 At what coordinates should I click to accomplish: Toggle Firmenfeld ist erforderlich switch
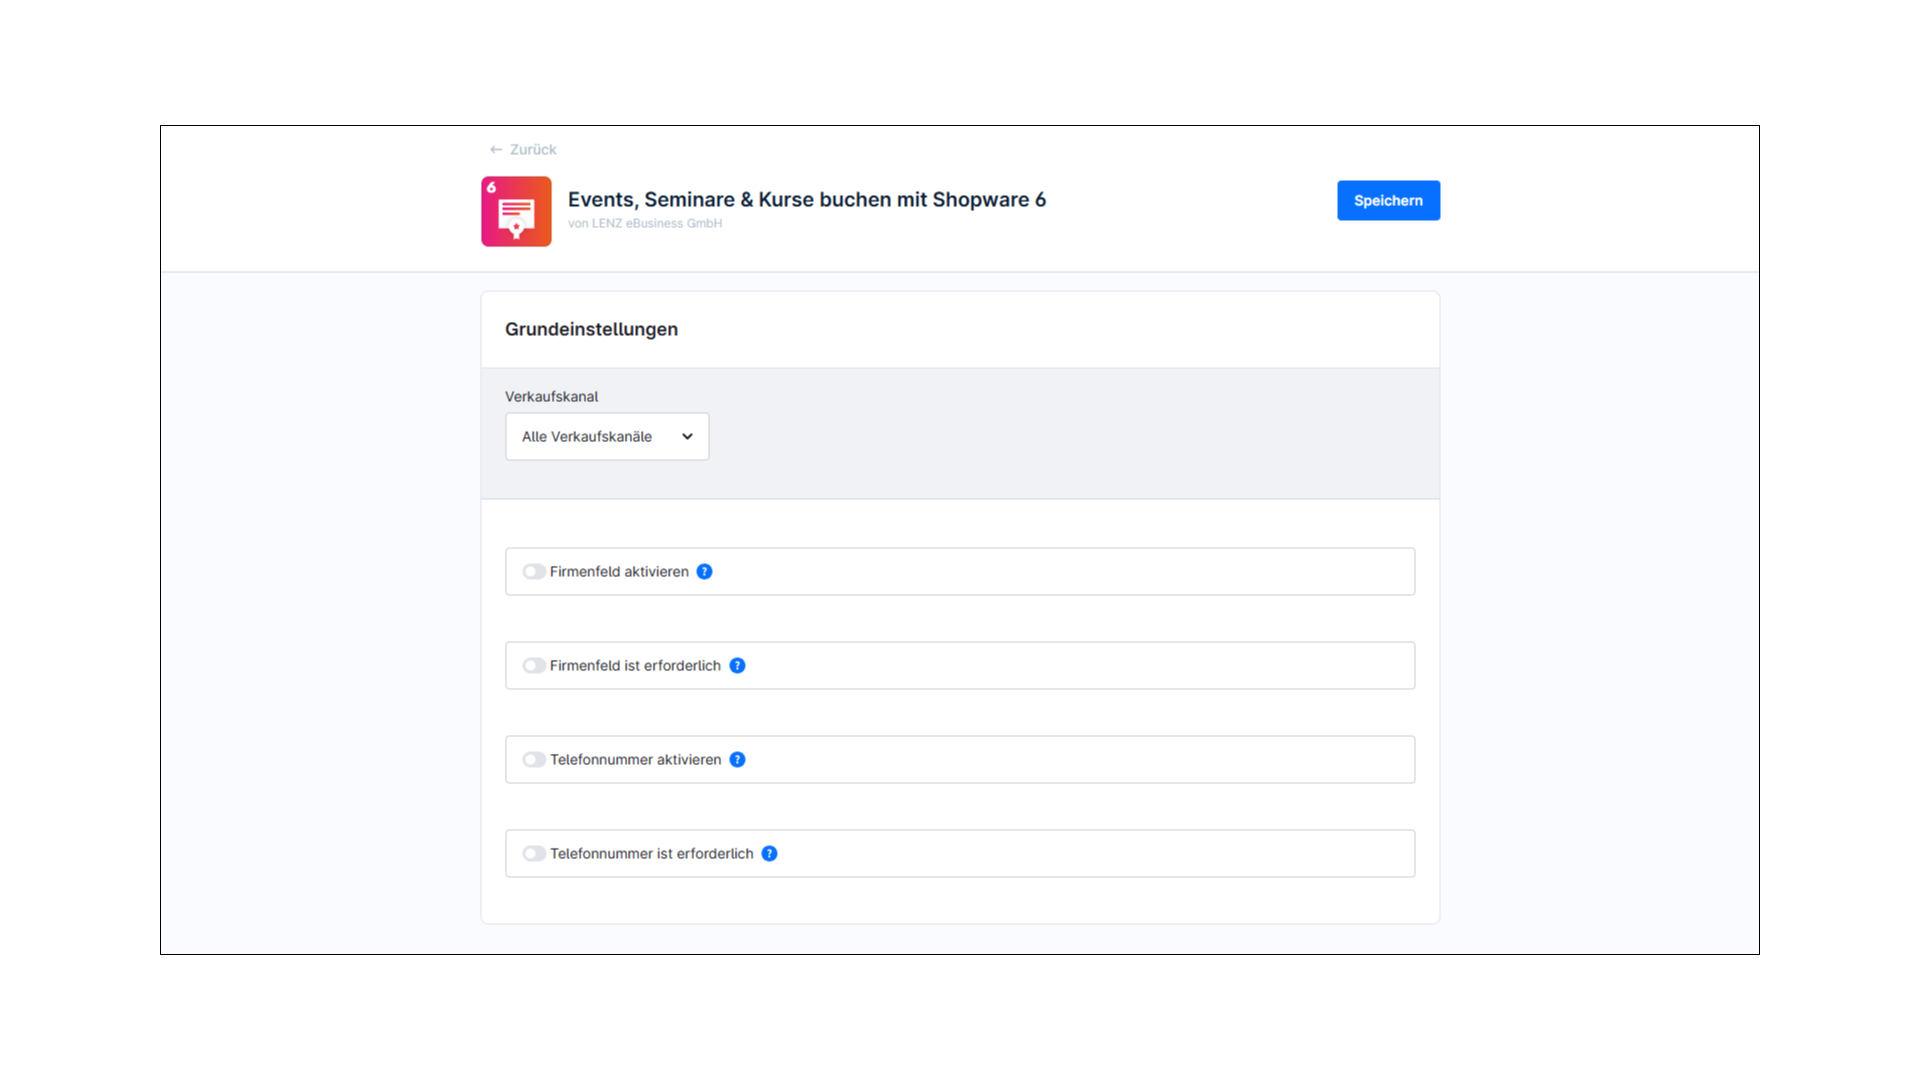coord(534,666)
